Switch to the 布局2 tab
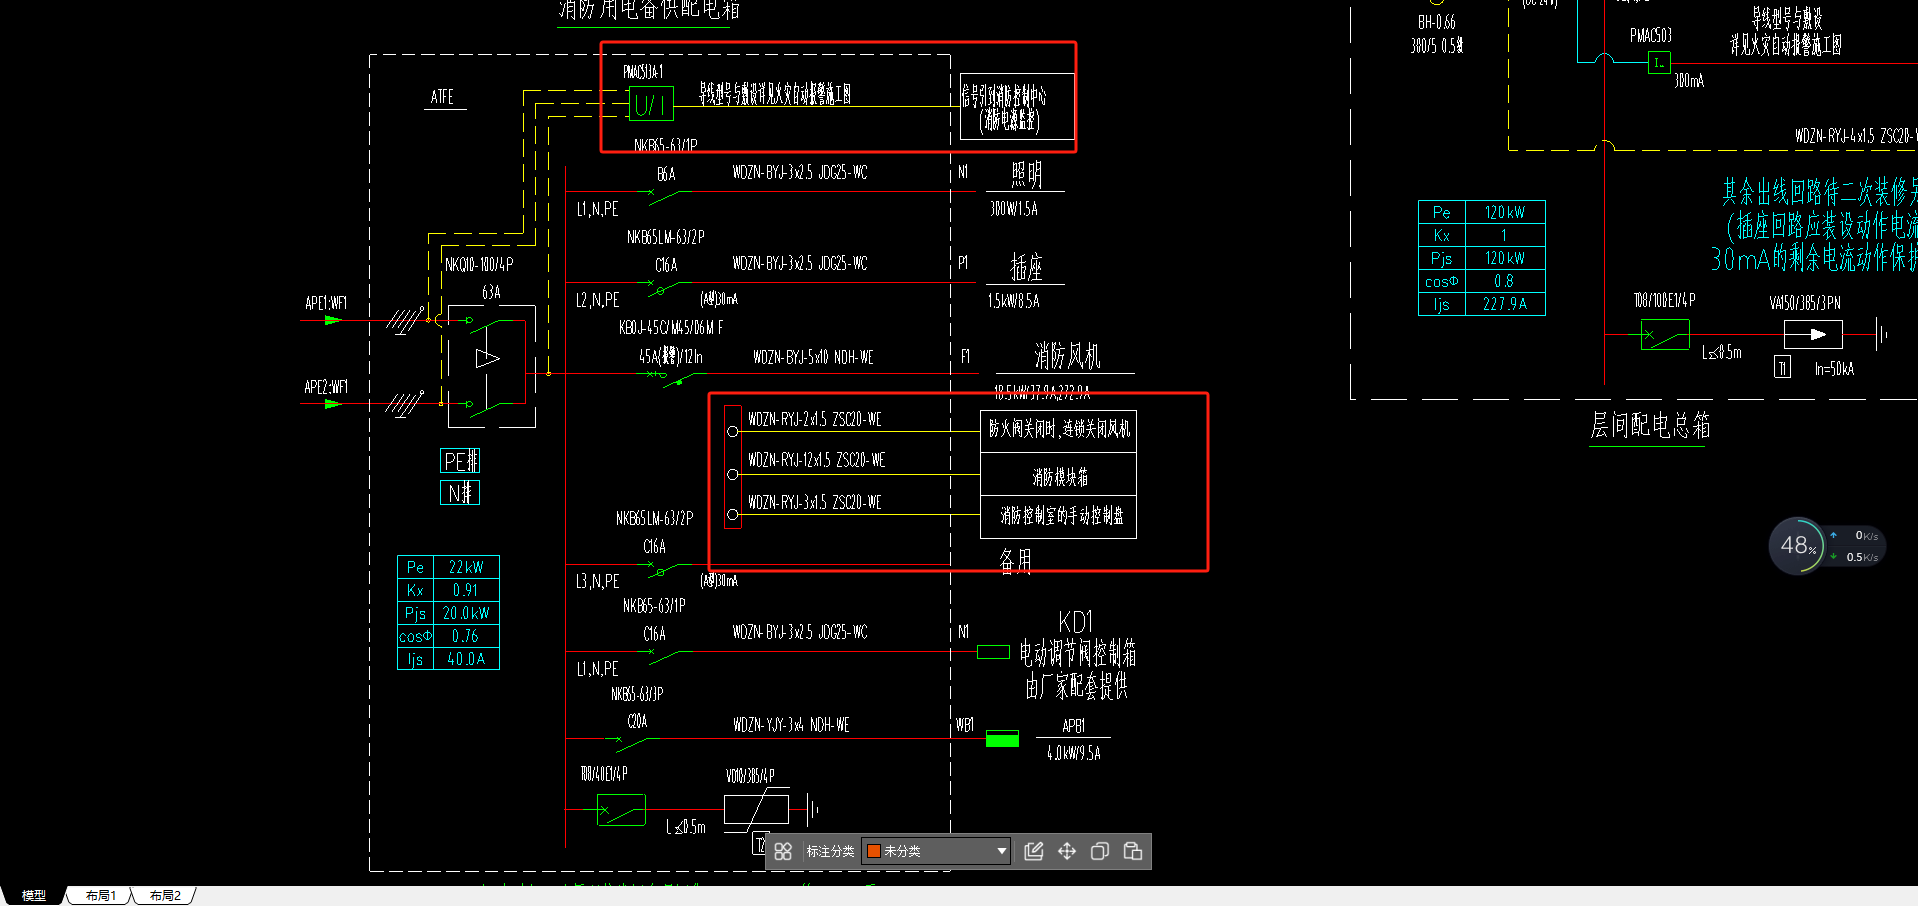Image resolution: width=1918 pixels, height=906 pixels. pos(165,896)
